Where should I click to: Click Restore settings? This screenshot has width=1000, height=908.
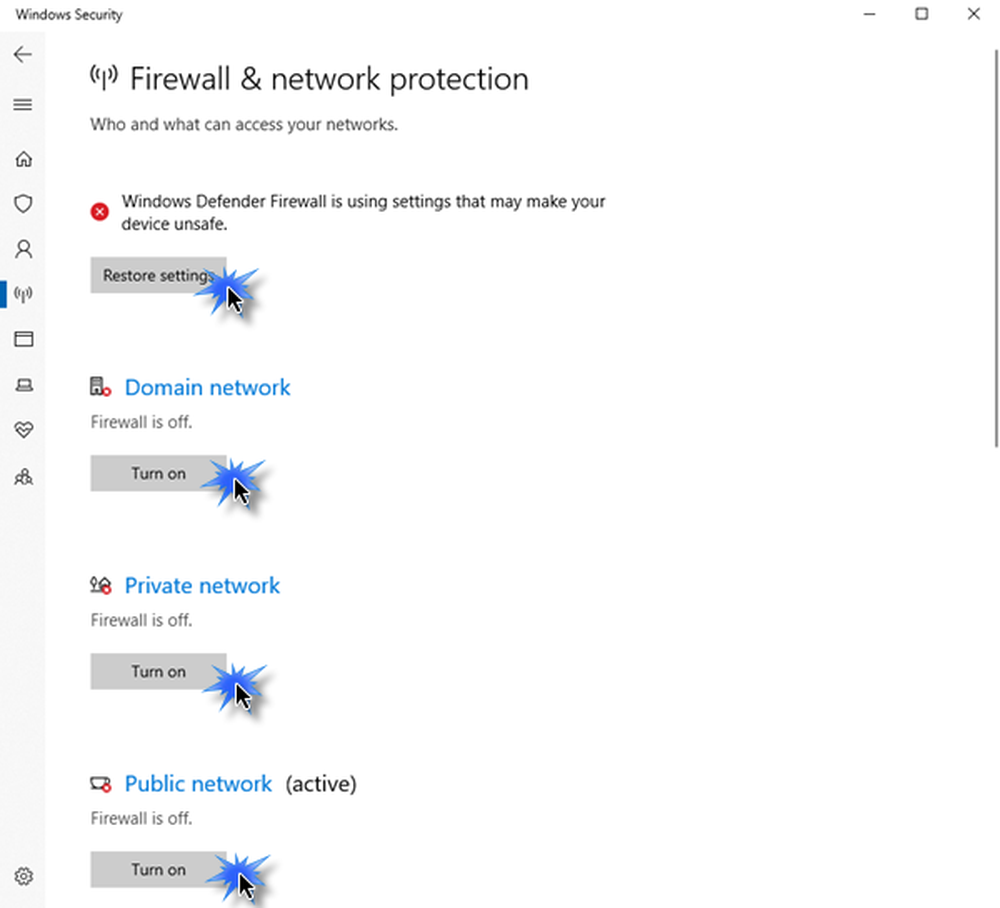pyautogui.click(x=158, y=275)
